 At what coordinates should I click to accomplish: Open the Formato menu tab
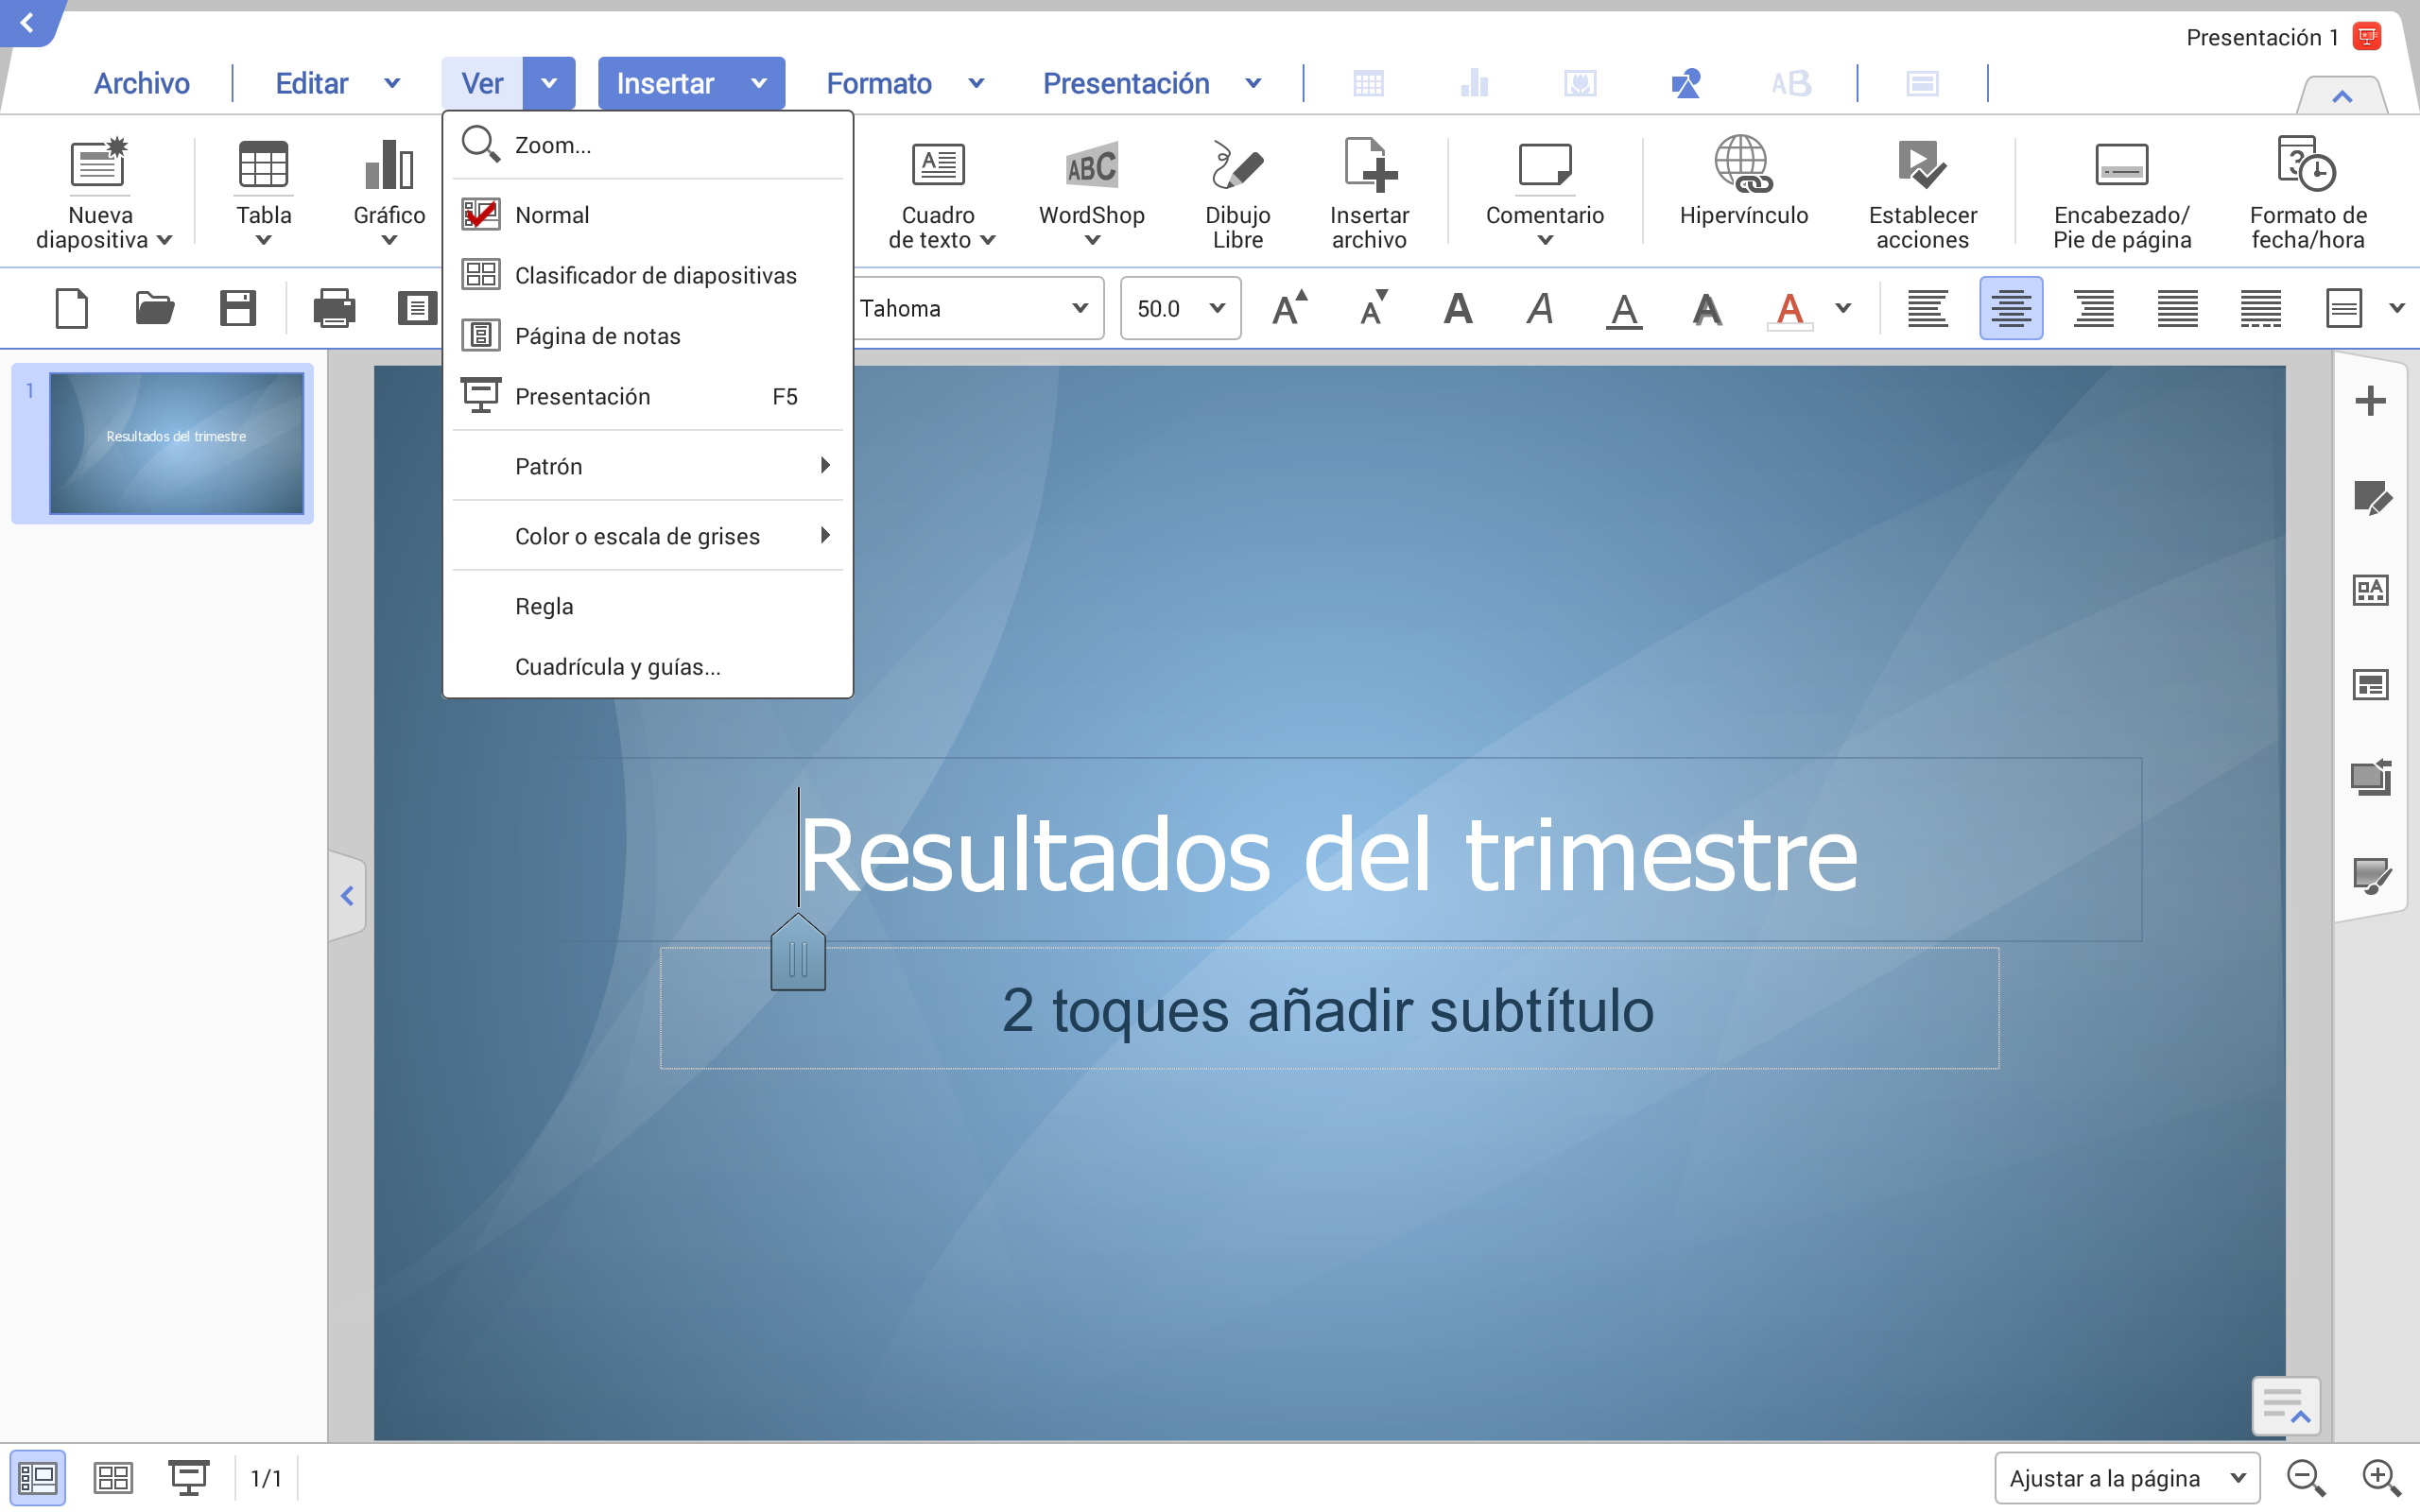pyautogui.click(x=879, y=83)
